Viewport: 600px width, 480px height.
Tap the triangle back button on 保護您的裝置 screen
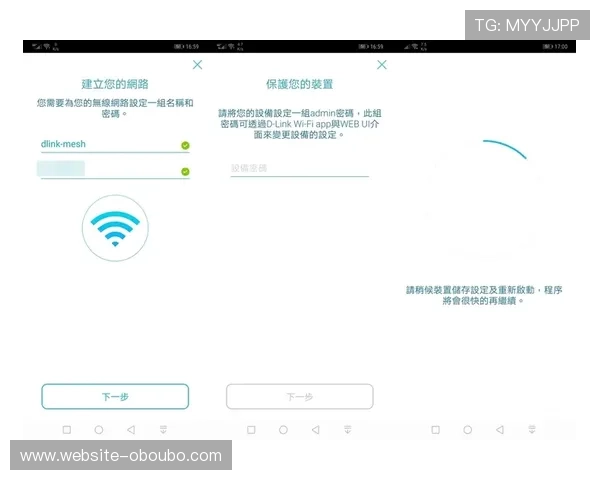click(x=315, y=430)
